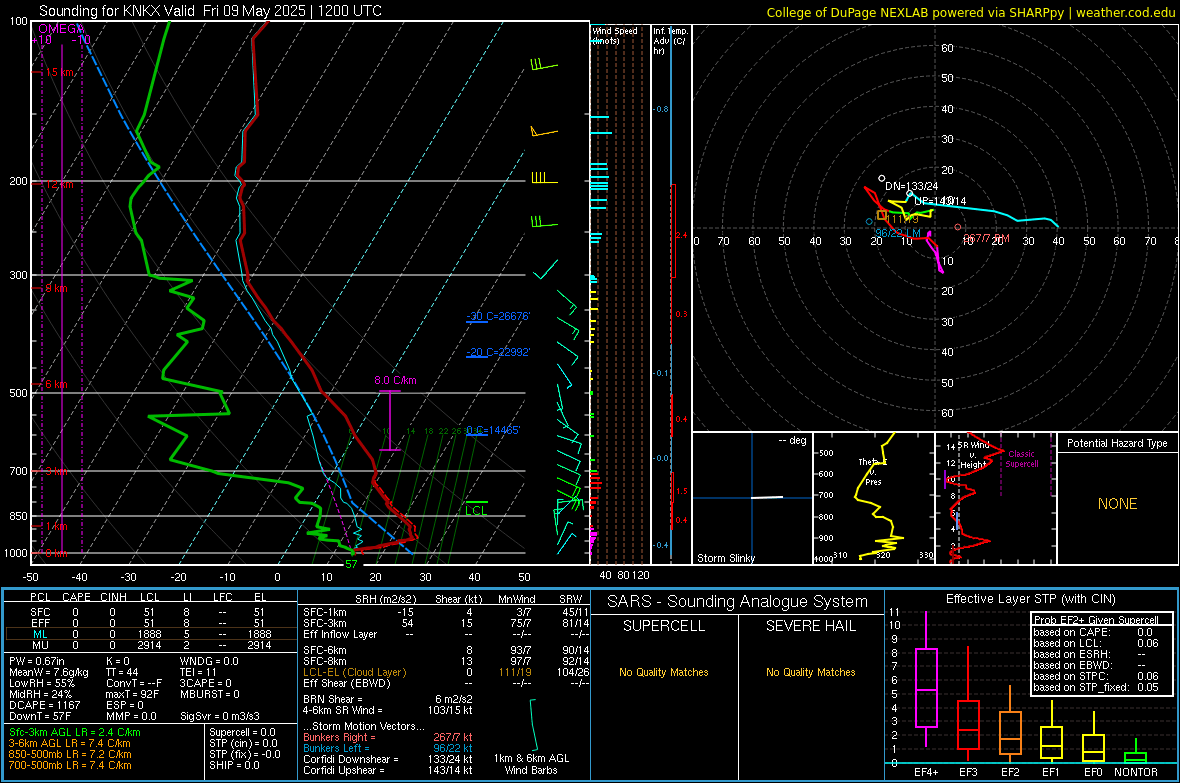Viewport: 1180px width, 783px height.
Task: Click the TT = 44 index
Action: tap(122, 672)
